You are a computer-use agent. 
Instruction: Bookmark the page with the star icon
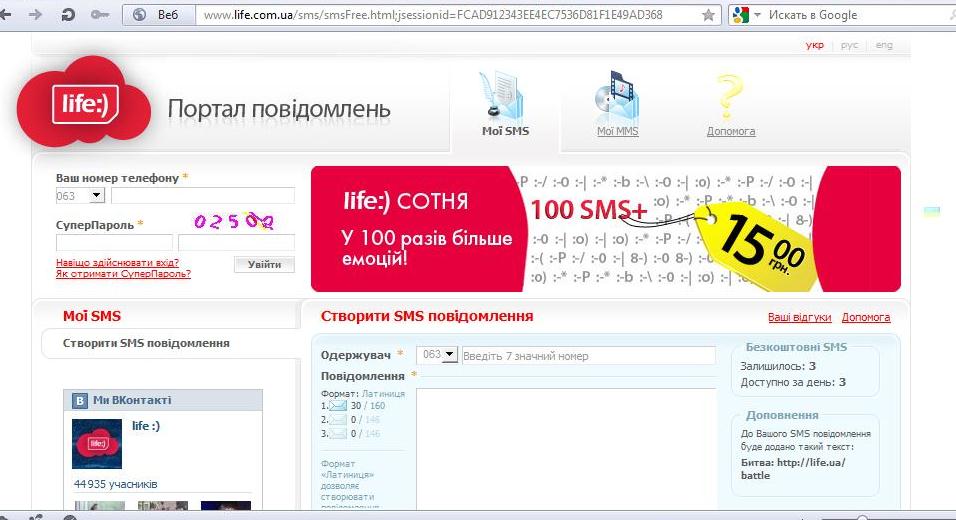coord(709,15)
